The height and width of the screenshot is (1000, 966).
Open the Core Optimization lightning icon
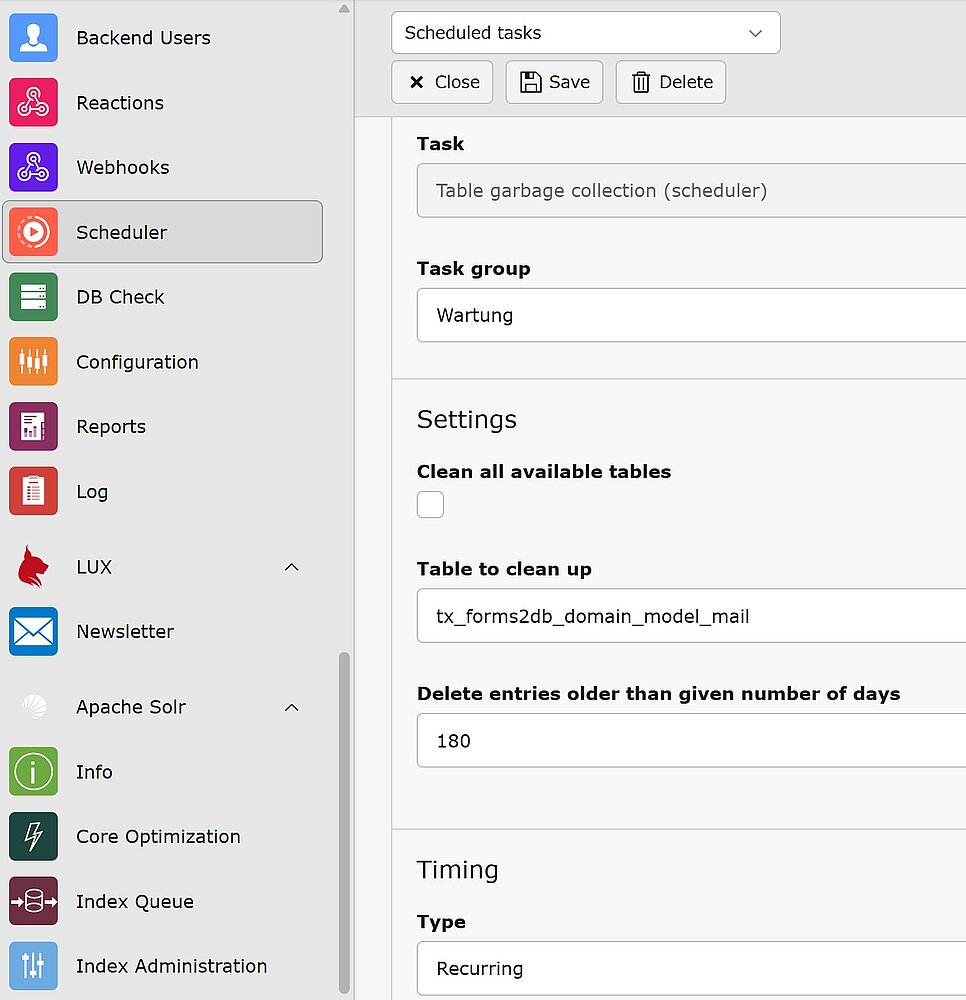coord(33,837)
